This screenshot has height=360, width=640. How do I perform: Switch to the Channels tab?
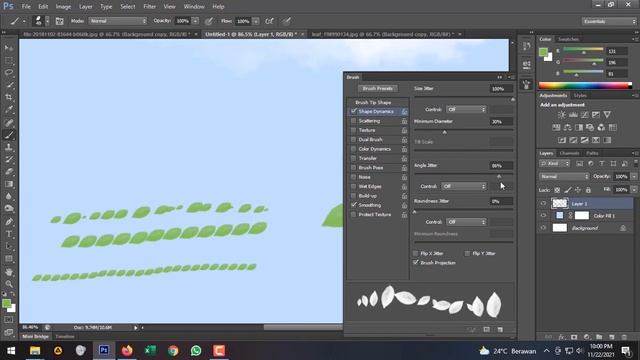(x=569, y=153)
